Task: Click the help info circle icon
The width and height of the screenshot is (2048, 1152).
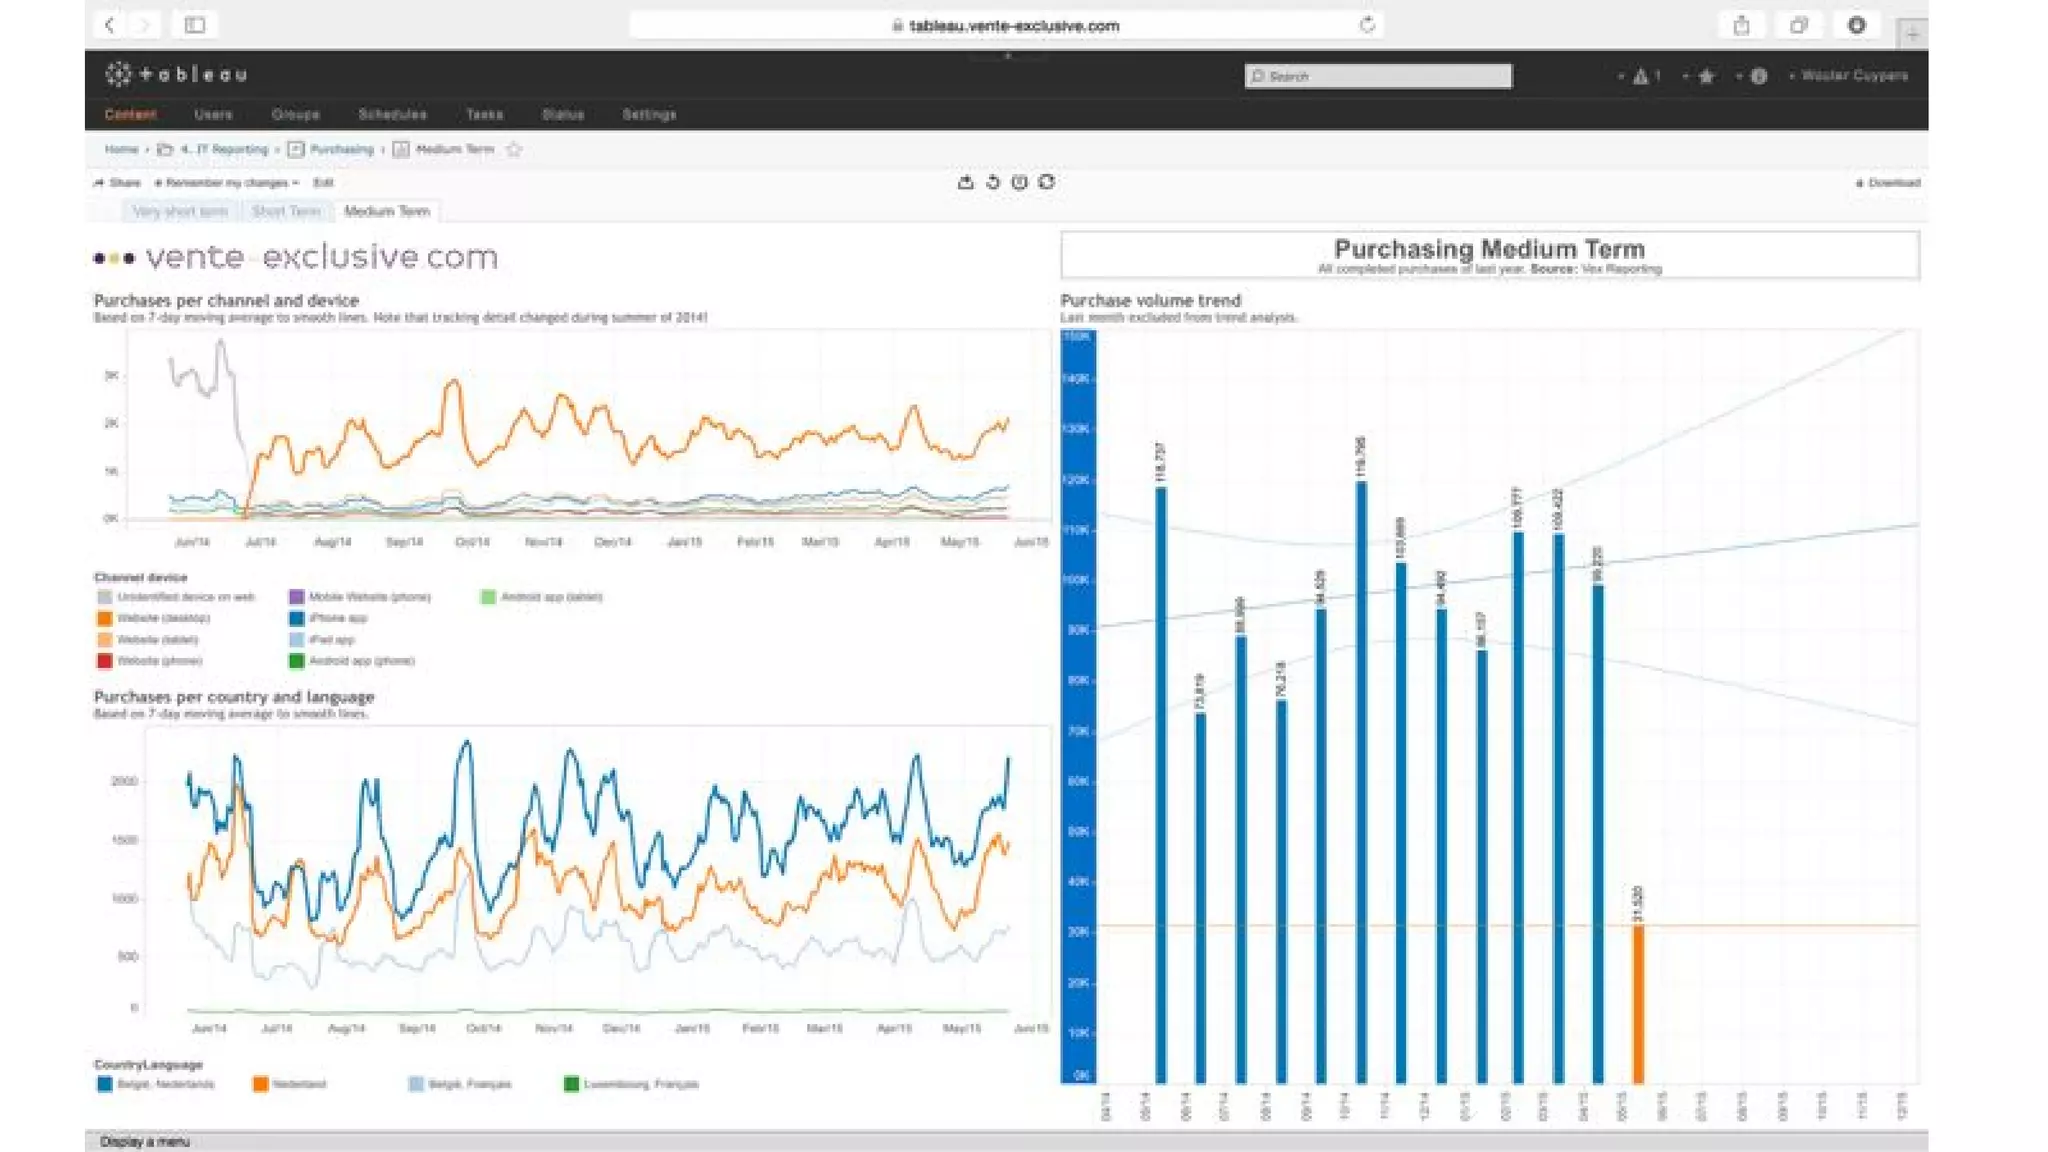Action: pos(1758,76)
